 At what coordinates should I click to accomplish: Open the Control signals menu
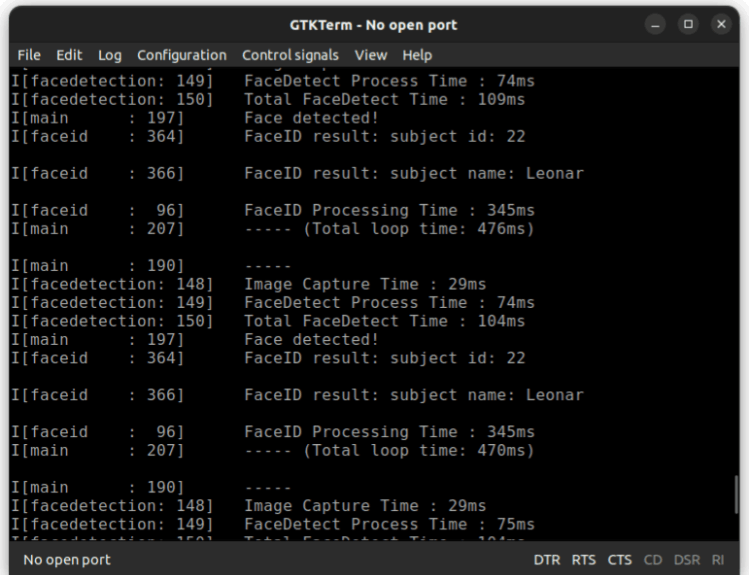pyautogui.click(x=290, y=55)
